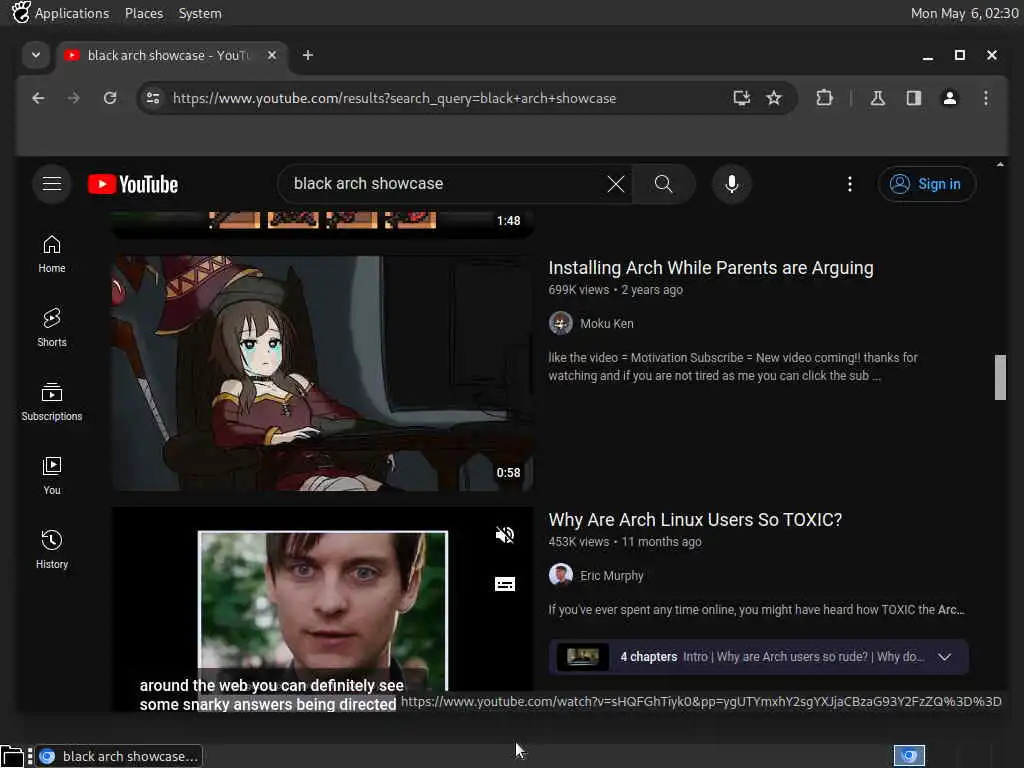Open the Places menu
The height and width of the screenshot is (768, 1024).
[144, 13]
